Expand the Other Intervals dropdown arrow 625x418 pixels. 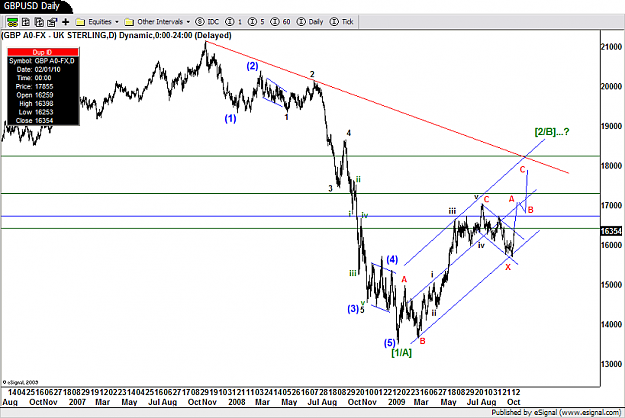point(188,22)
